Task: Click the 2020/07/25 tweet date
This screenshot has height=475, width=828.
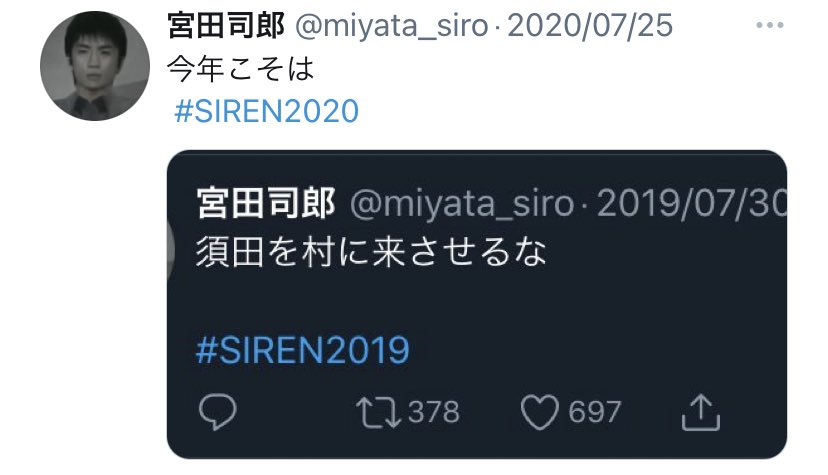Action: [590, 26]
